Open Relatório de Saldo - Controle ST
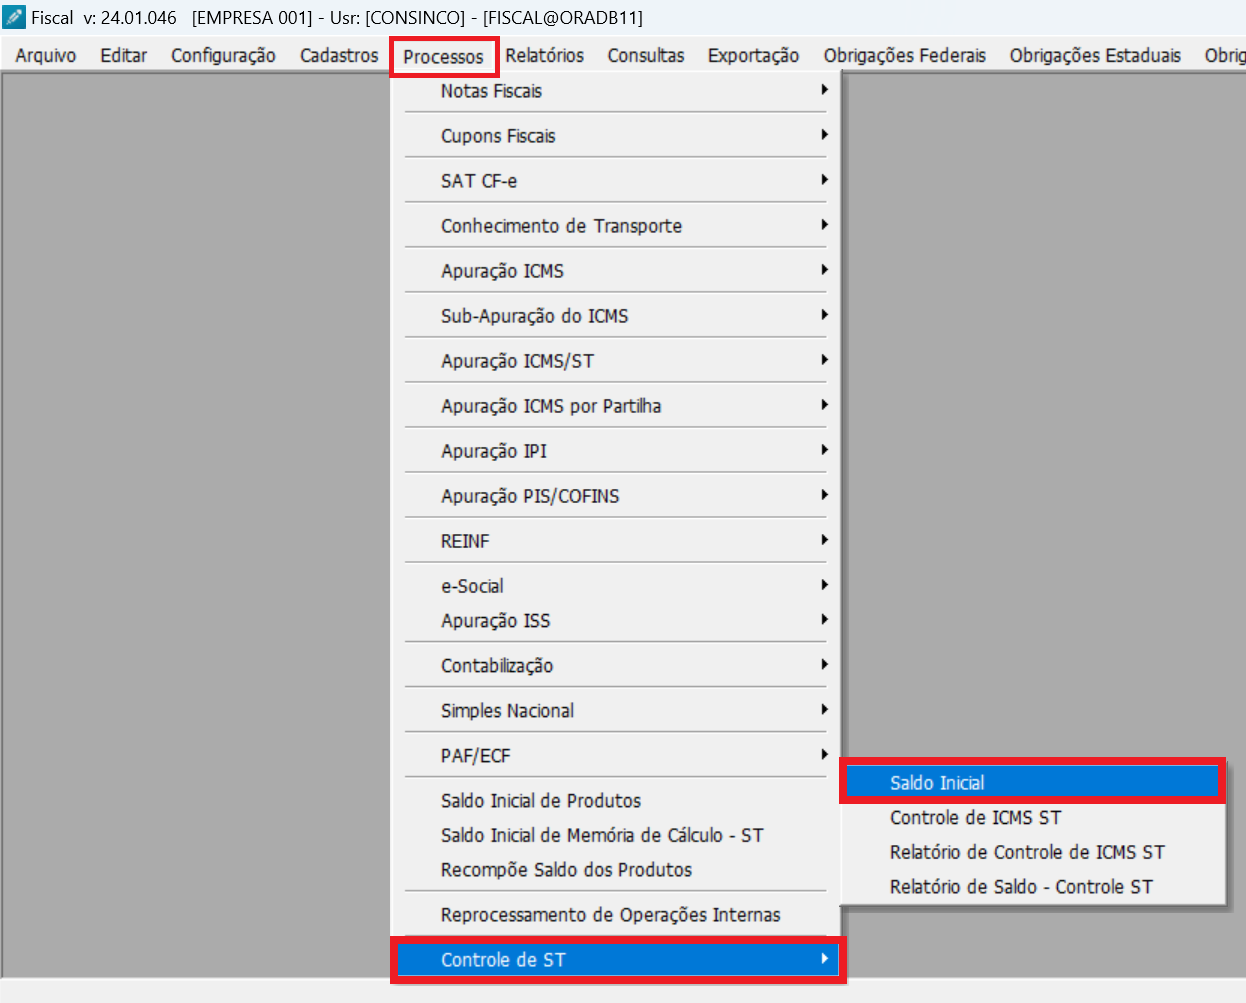 click(1033, 887)
